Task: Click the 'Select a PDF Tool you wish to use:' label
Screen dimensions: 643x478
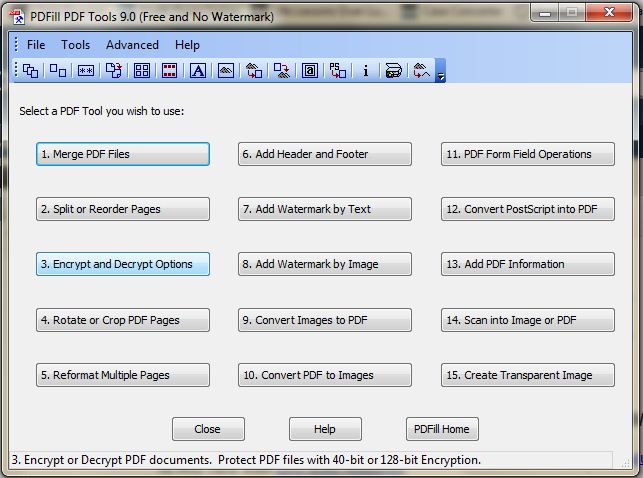Action: click(102, 111)
